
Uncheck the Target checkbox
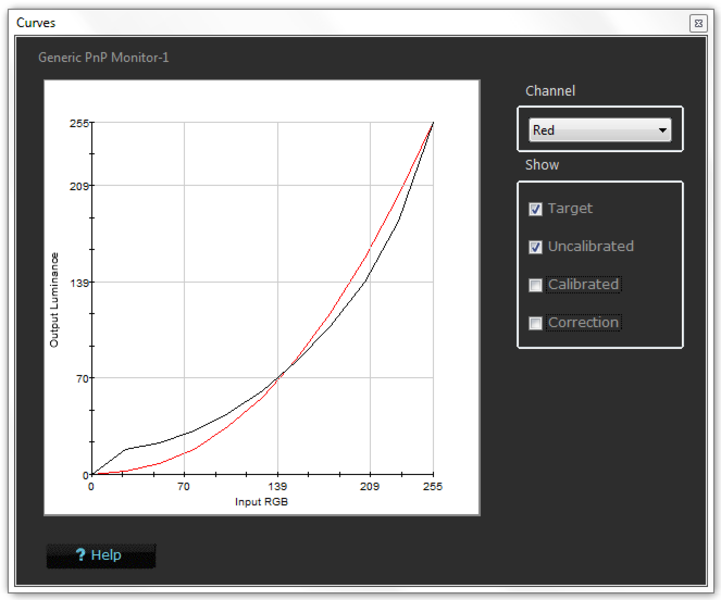[536, 209]
